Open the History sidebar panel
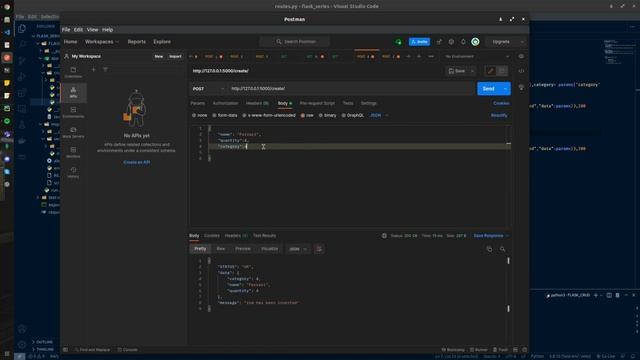This screenshot has height=360, width=640. pos(73,172)
